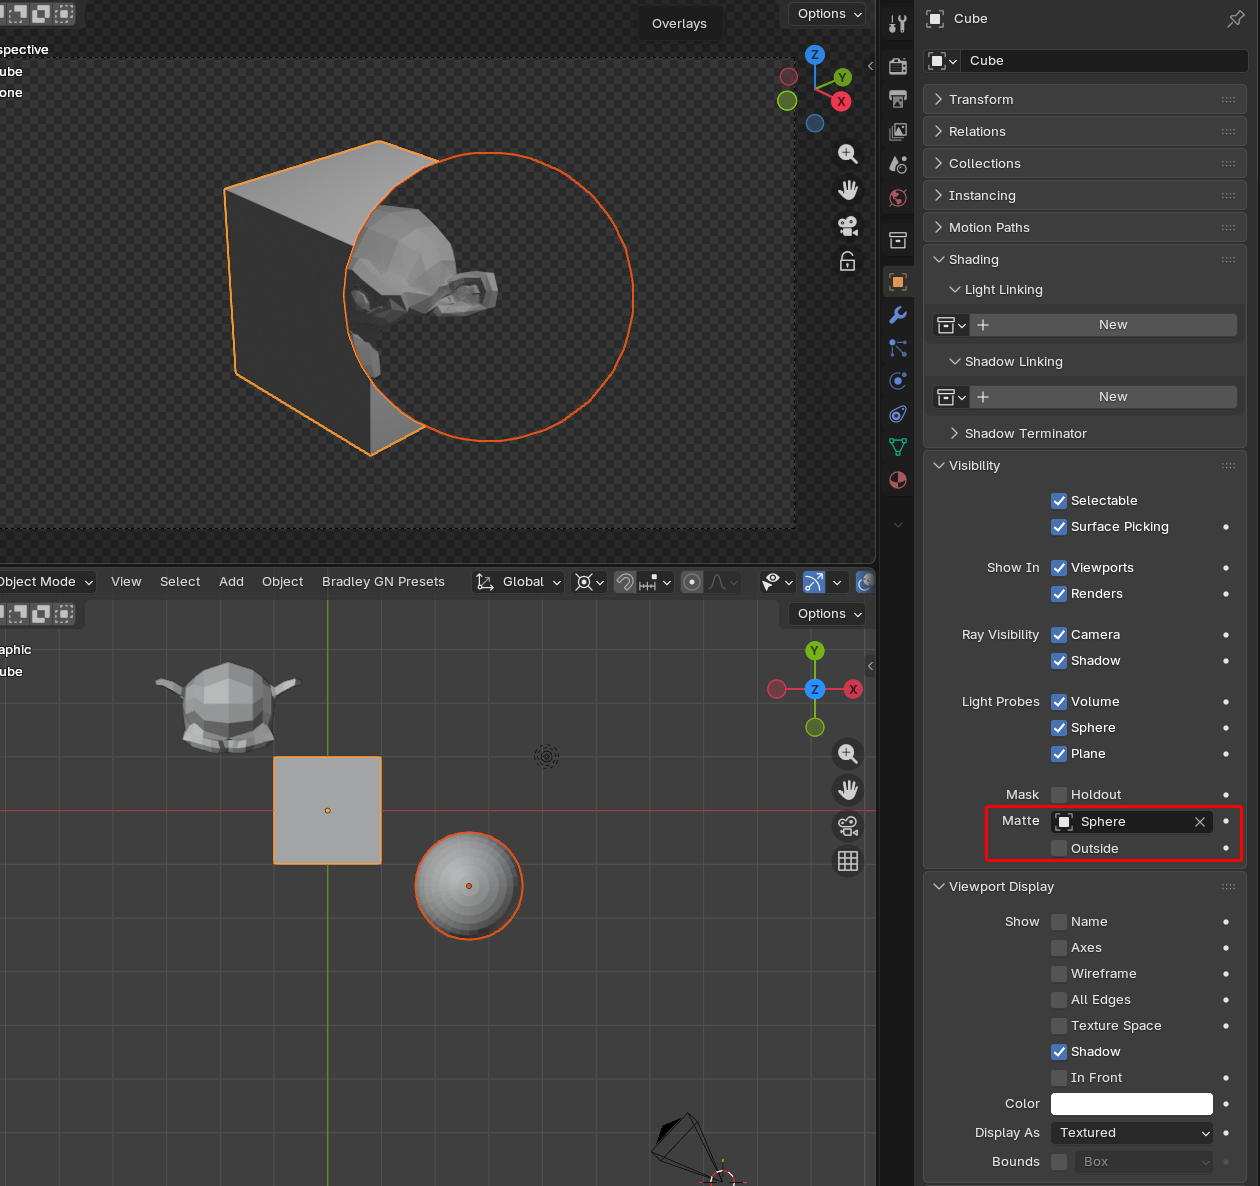Switch orthographic/perspective grid icon in lower viewport
This screenshot has height=1186, width=1260.
click(x=848, y=861)
